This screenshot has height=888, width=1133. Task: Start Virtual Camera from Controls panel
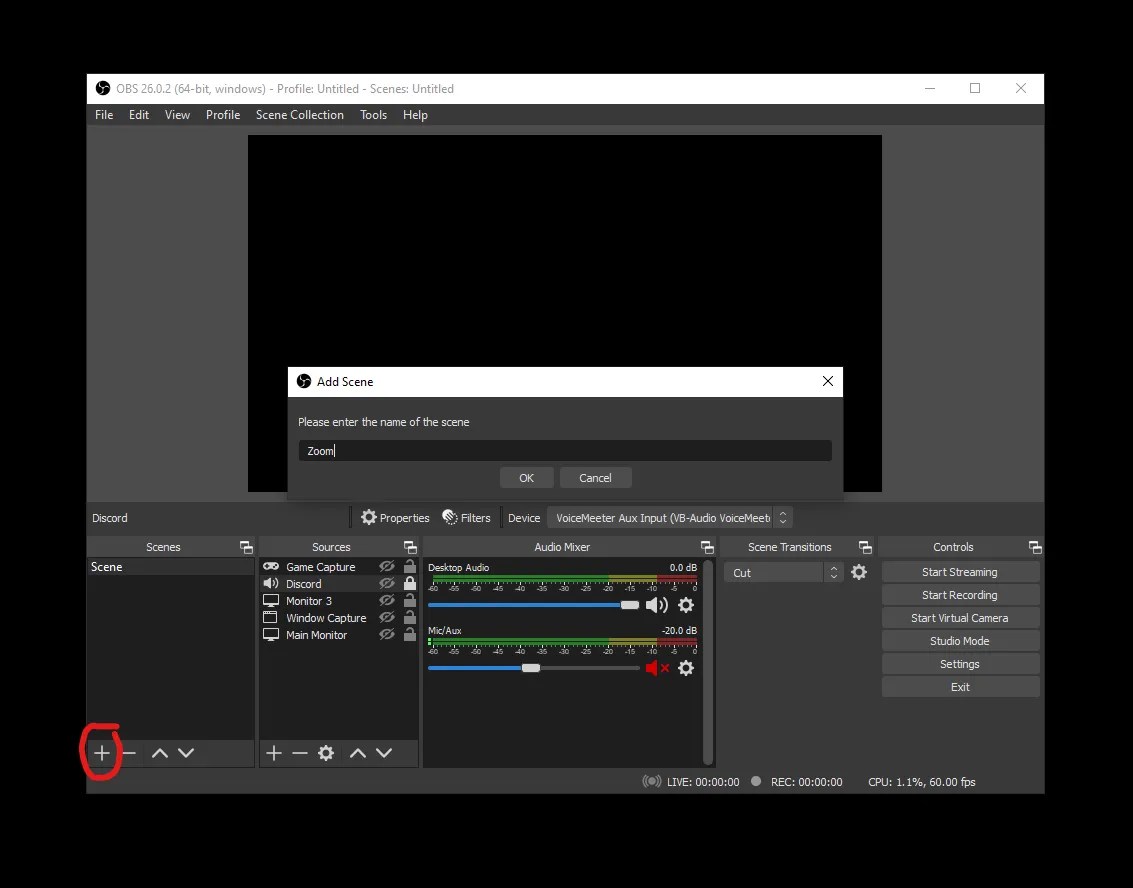[960, 617]
